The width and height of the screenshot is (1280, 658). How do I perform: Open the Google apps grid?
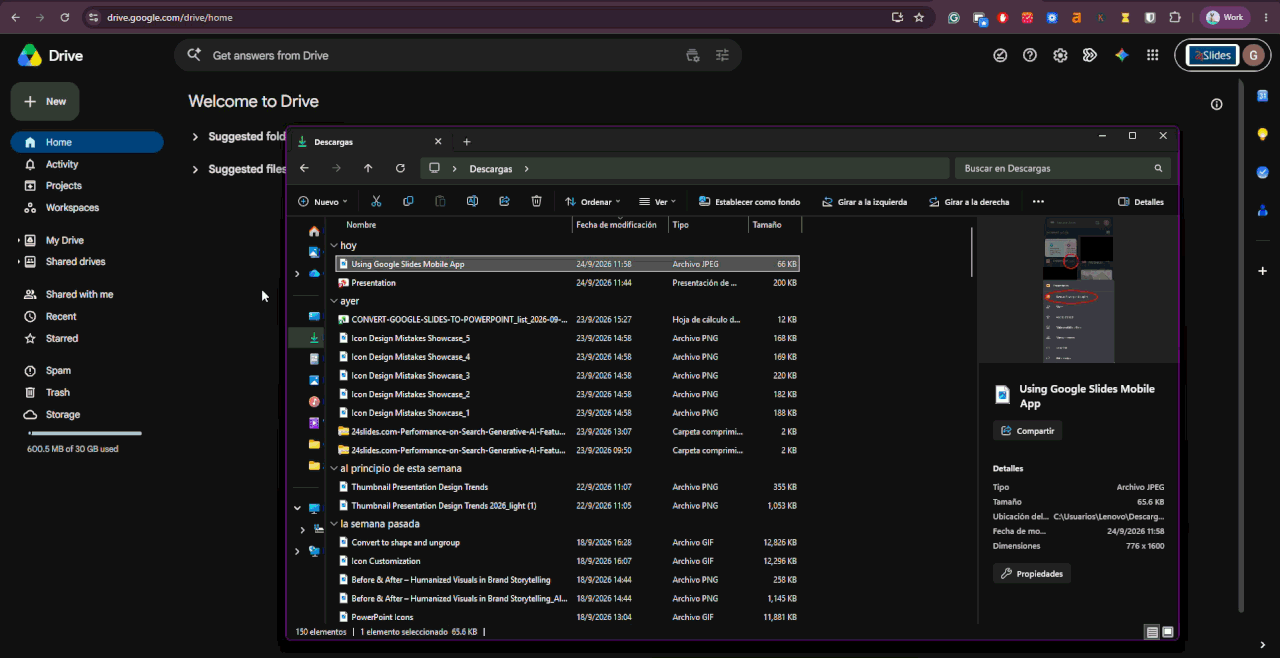pos(1153,56)
